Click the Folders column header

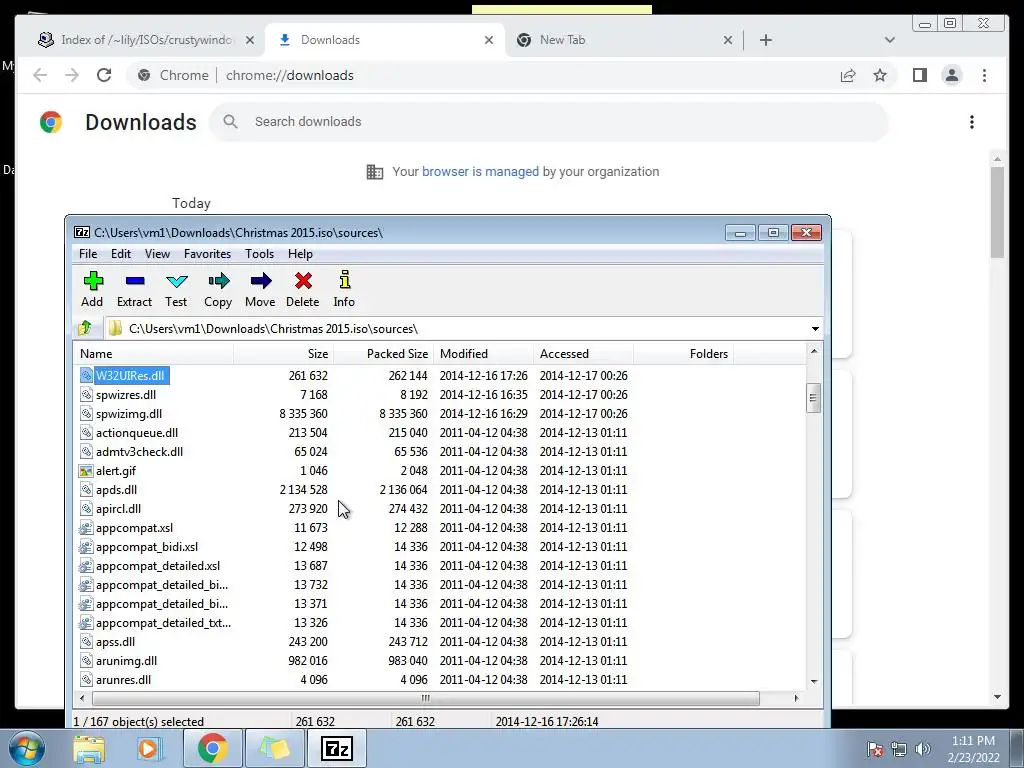click(x=683, y=354)
